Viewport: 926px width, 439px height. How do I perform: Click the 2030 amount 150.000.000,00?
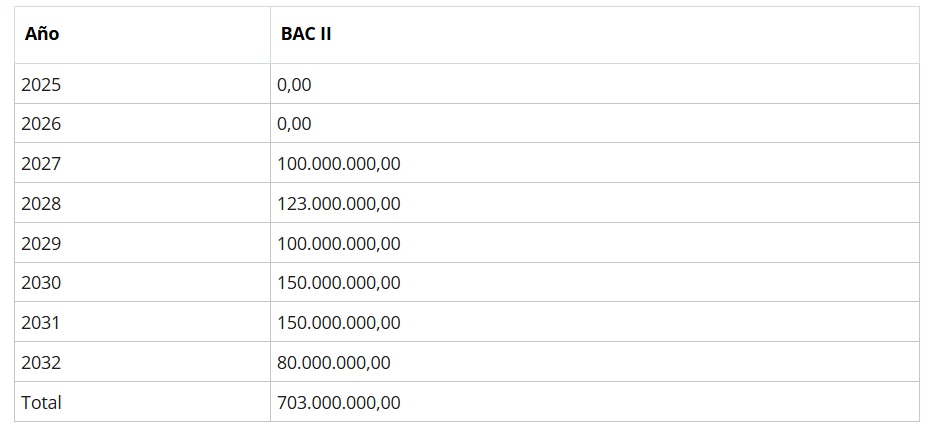339,283
